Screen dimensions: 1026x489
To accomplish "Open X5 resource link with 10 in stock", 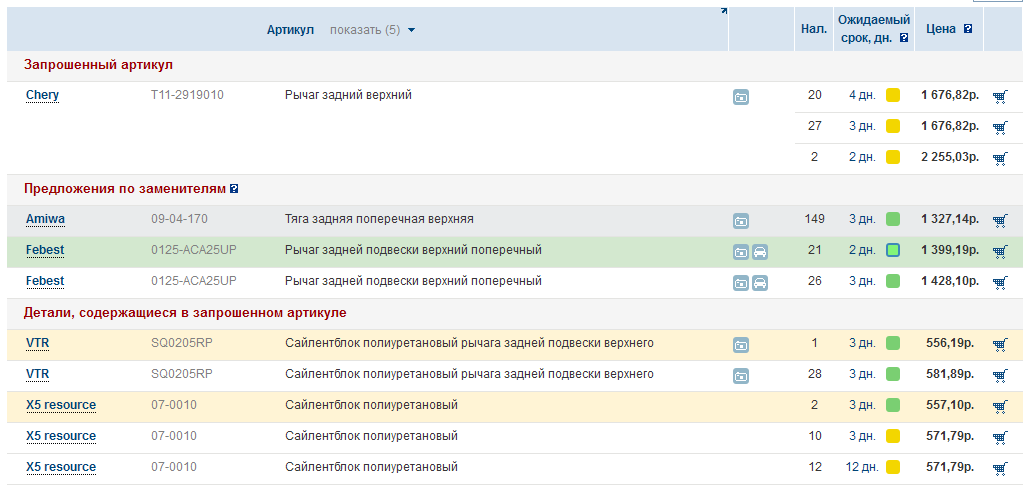I will (61, 436).
